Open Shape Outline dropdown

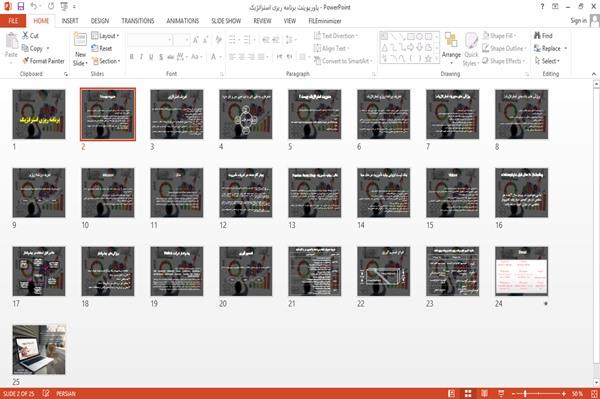504,48
